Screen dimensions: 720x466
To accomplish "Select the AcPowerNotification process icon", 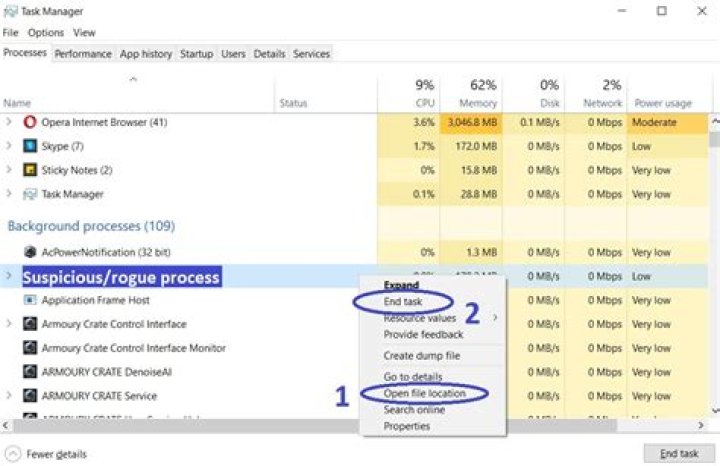I will point(30,253).
